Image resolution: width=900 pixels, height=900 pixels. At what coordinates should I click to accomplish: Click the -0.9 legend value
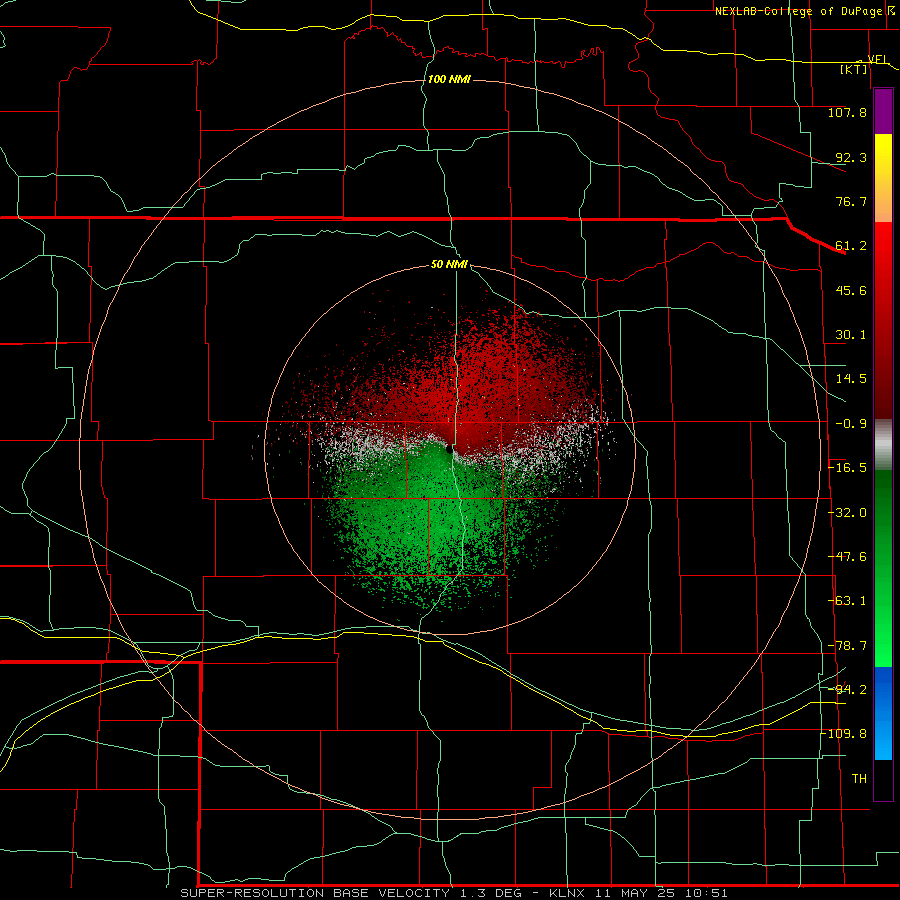[851, 424]
